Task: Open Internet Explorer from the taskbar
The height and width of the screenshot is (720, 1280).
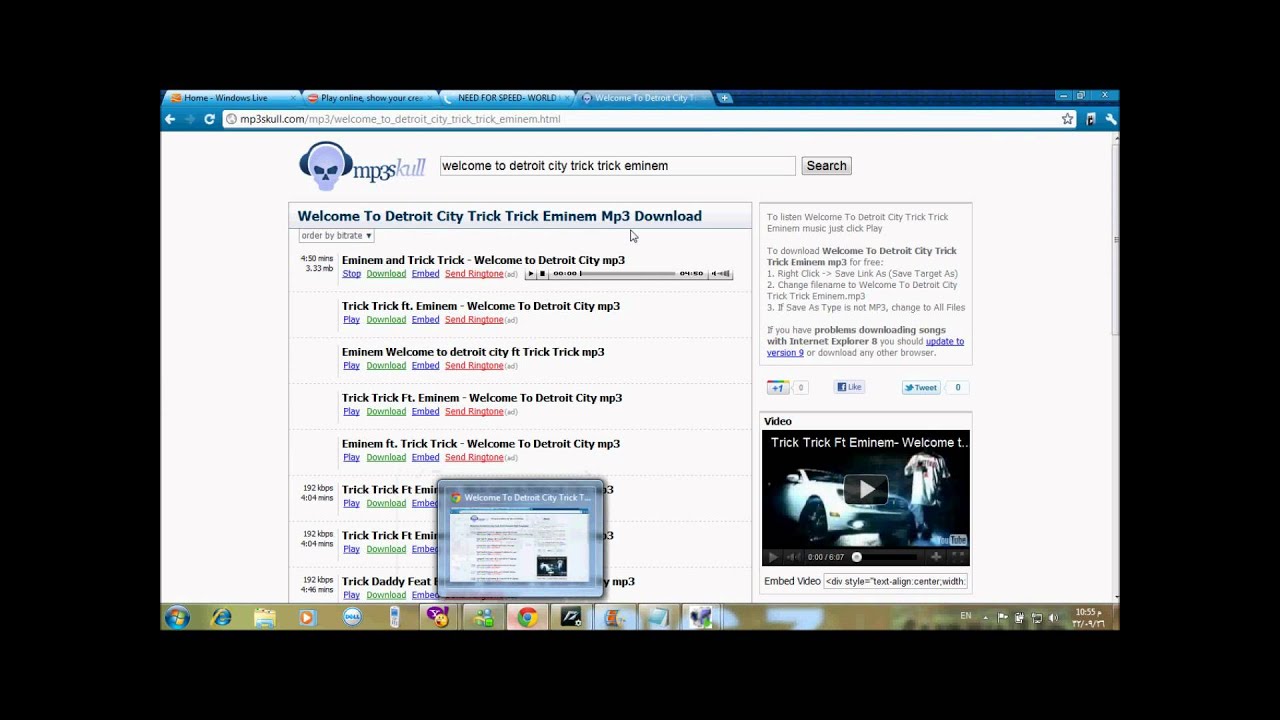Action: [222, 617]
